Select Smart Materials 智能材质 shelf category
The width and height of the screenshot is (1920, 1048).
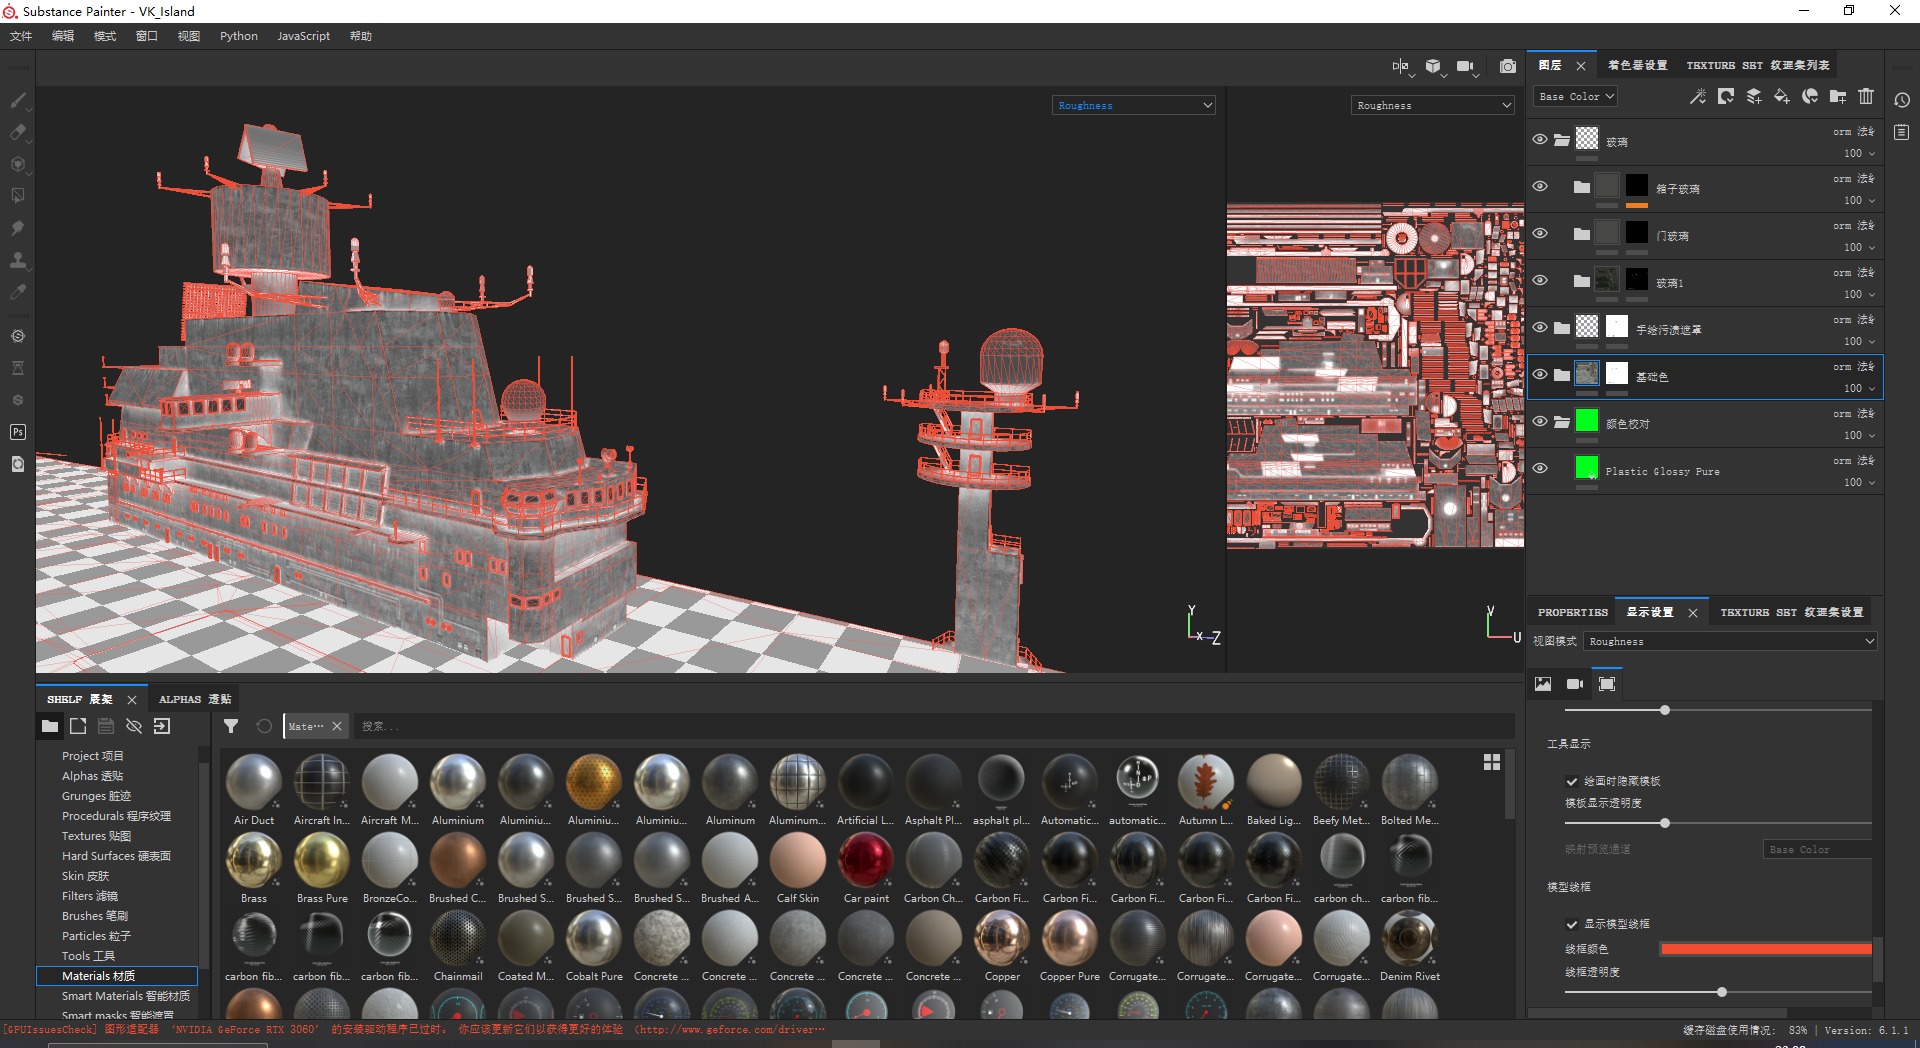[126, 996]
